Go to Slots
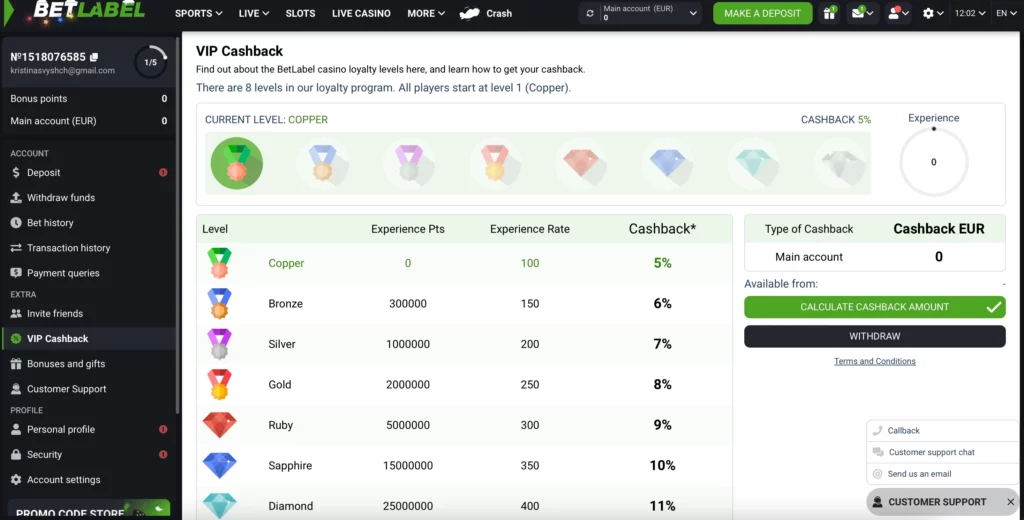Viewport: 1024px width, 520px height. coord(300,13)
